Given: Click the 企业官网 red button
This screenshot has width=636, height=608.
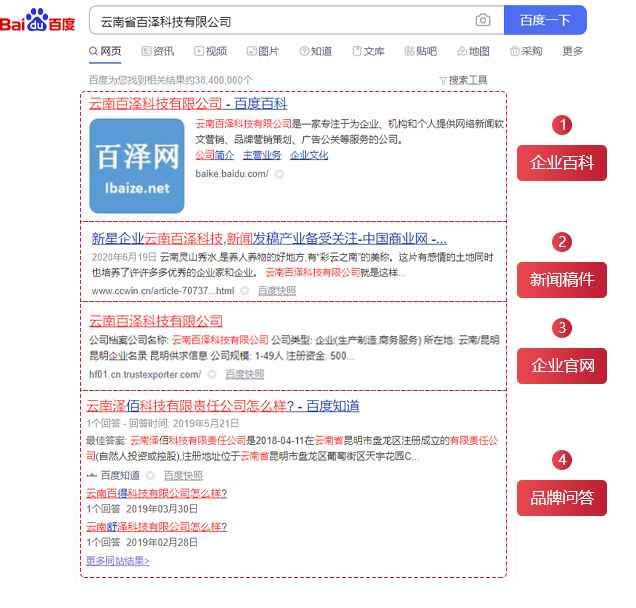Looking at the screenshot, I should point(562,366).
